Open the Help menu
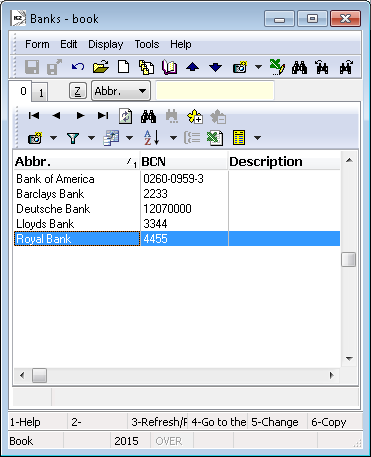371x457 pixels. (181, 44)
